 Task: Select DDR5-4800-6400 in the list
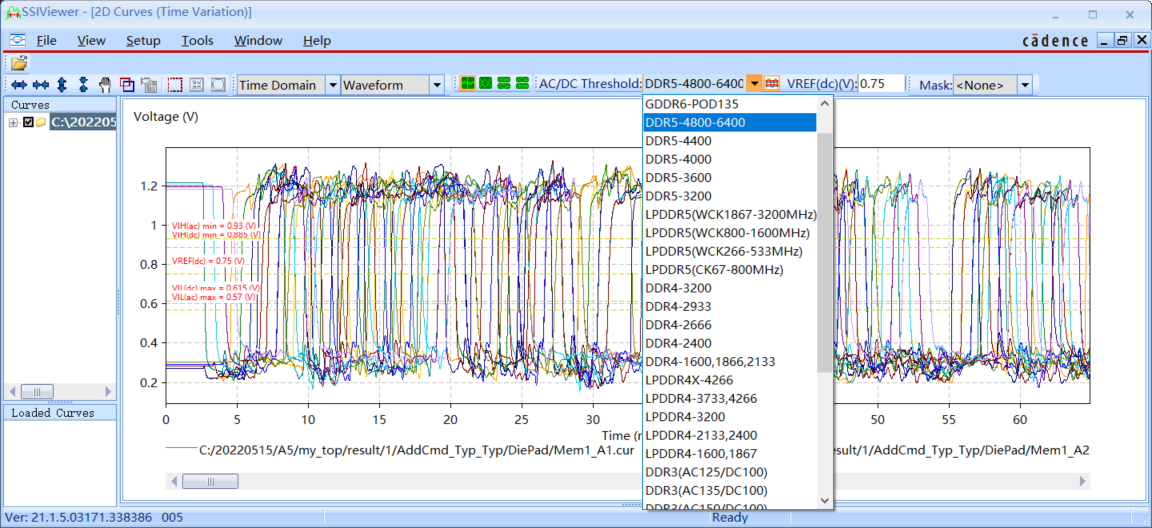(730, 123)
